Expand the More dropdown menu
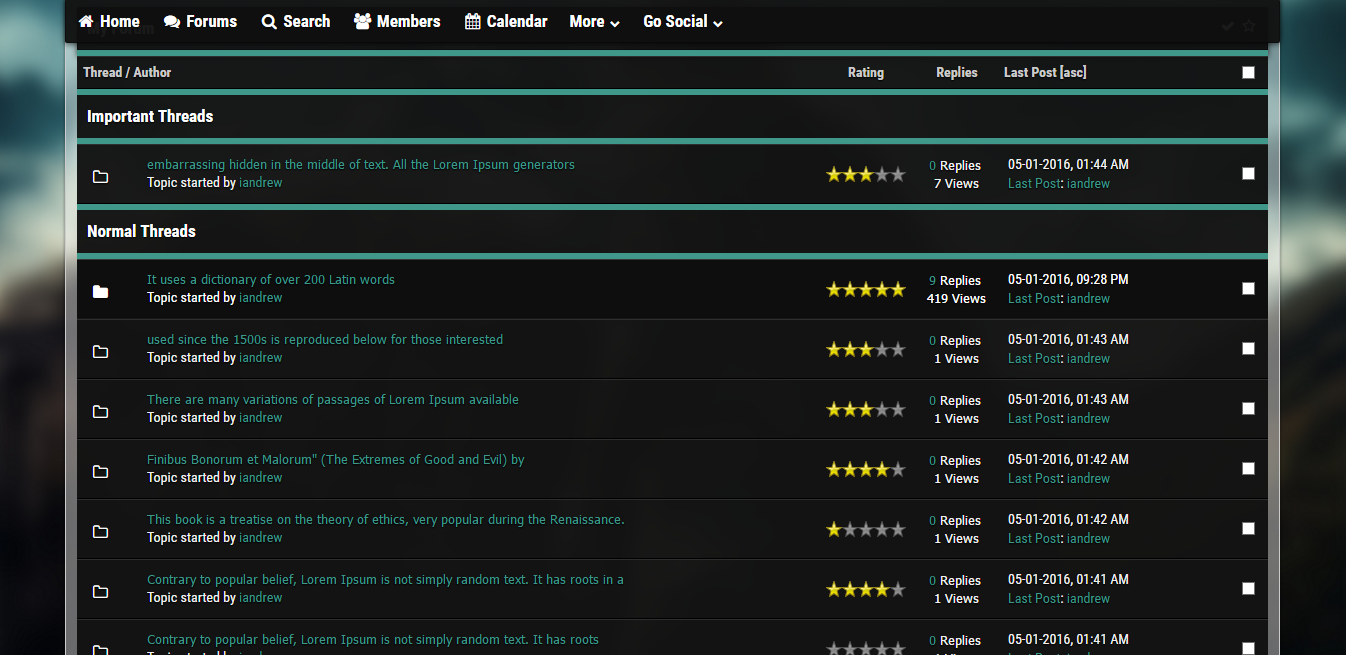This screenshot has height=655, width=1346. [x=594, y=22]
